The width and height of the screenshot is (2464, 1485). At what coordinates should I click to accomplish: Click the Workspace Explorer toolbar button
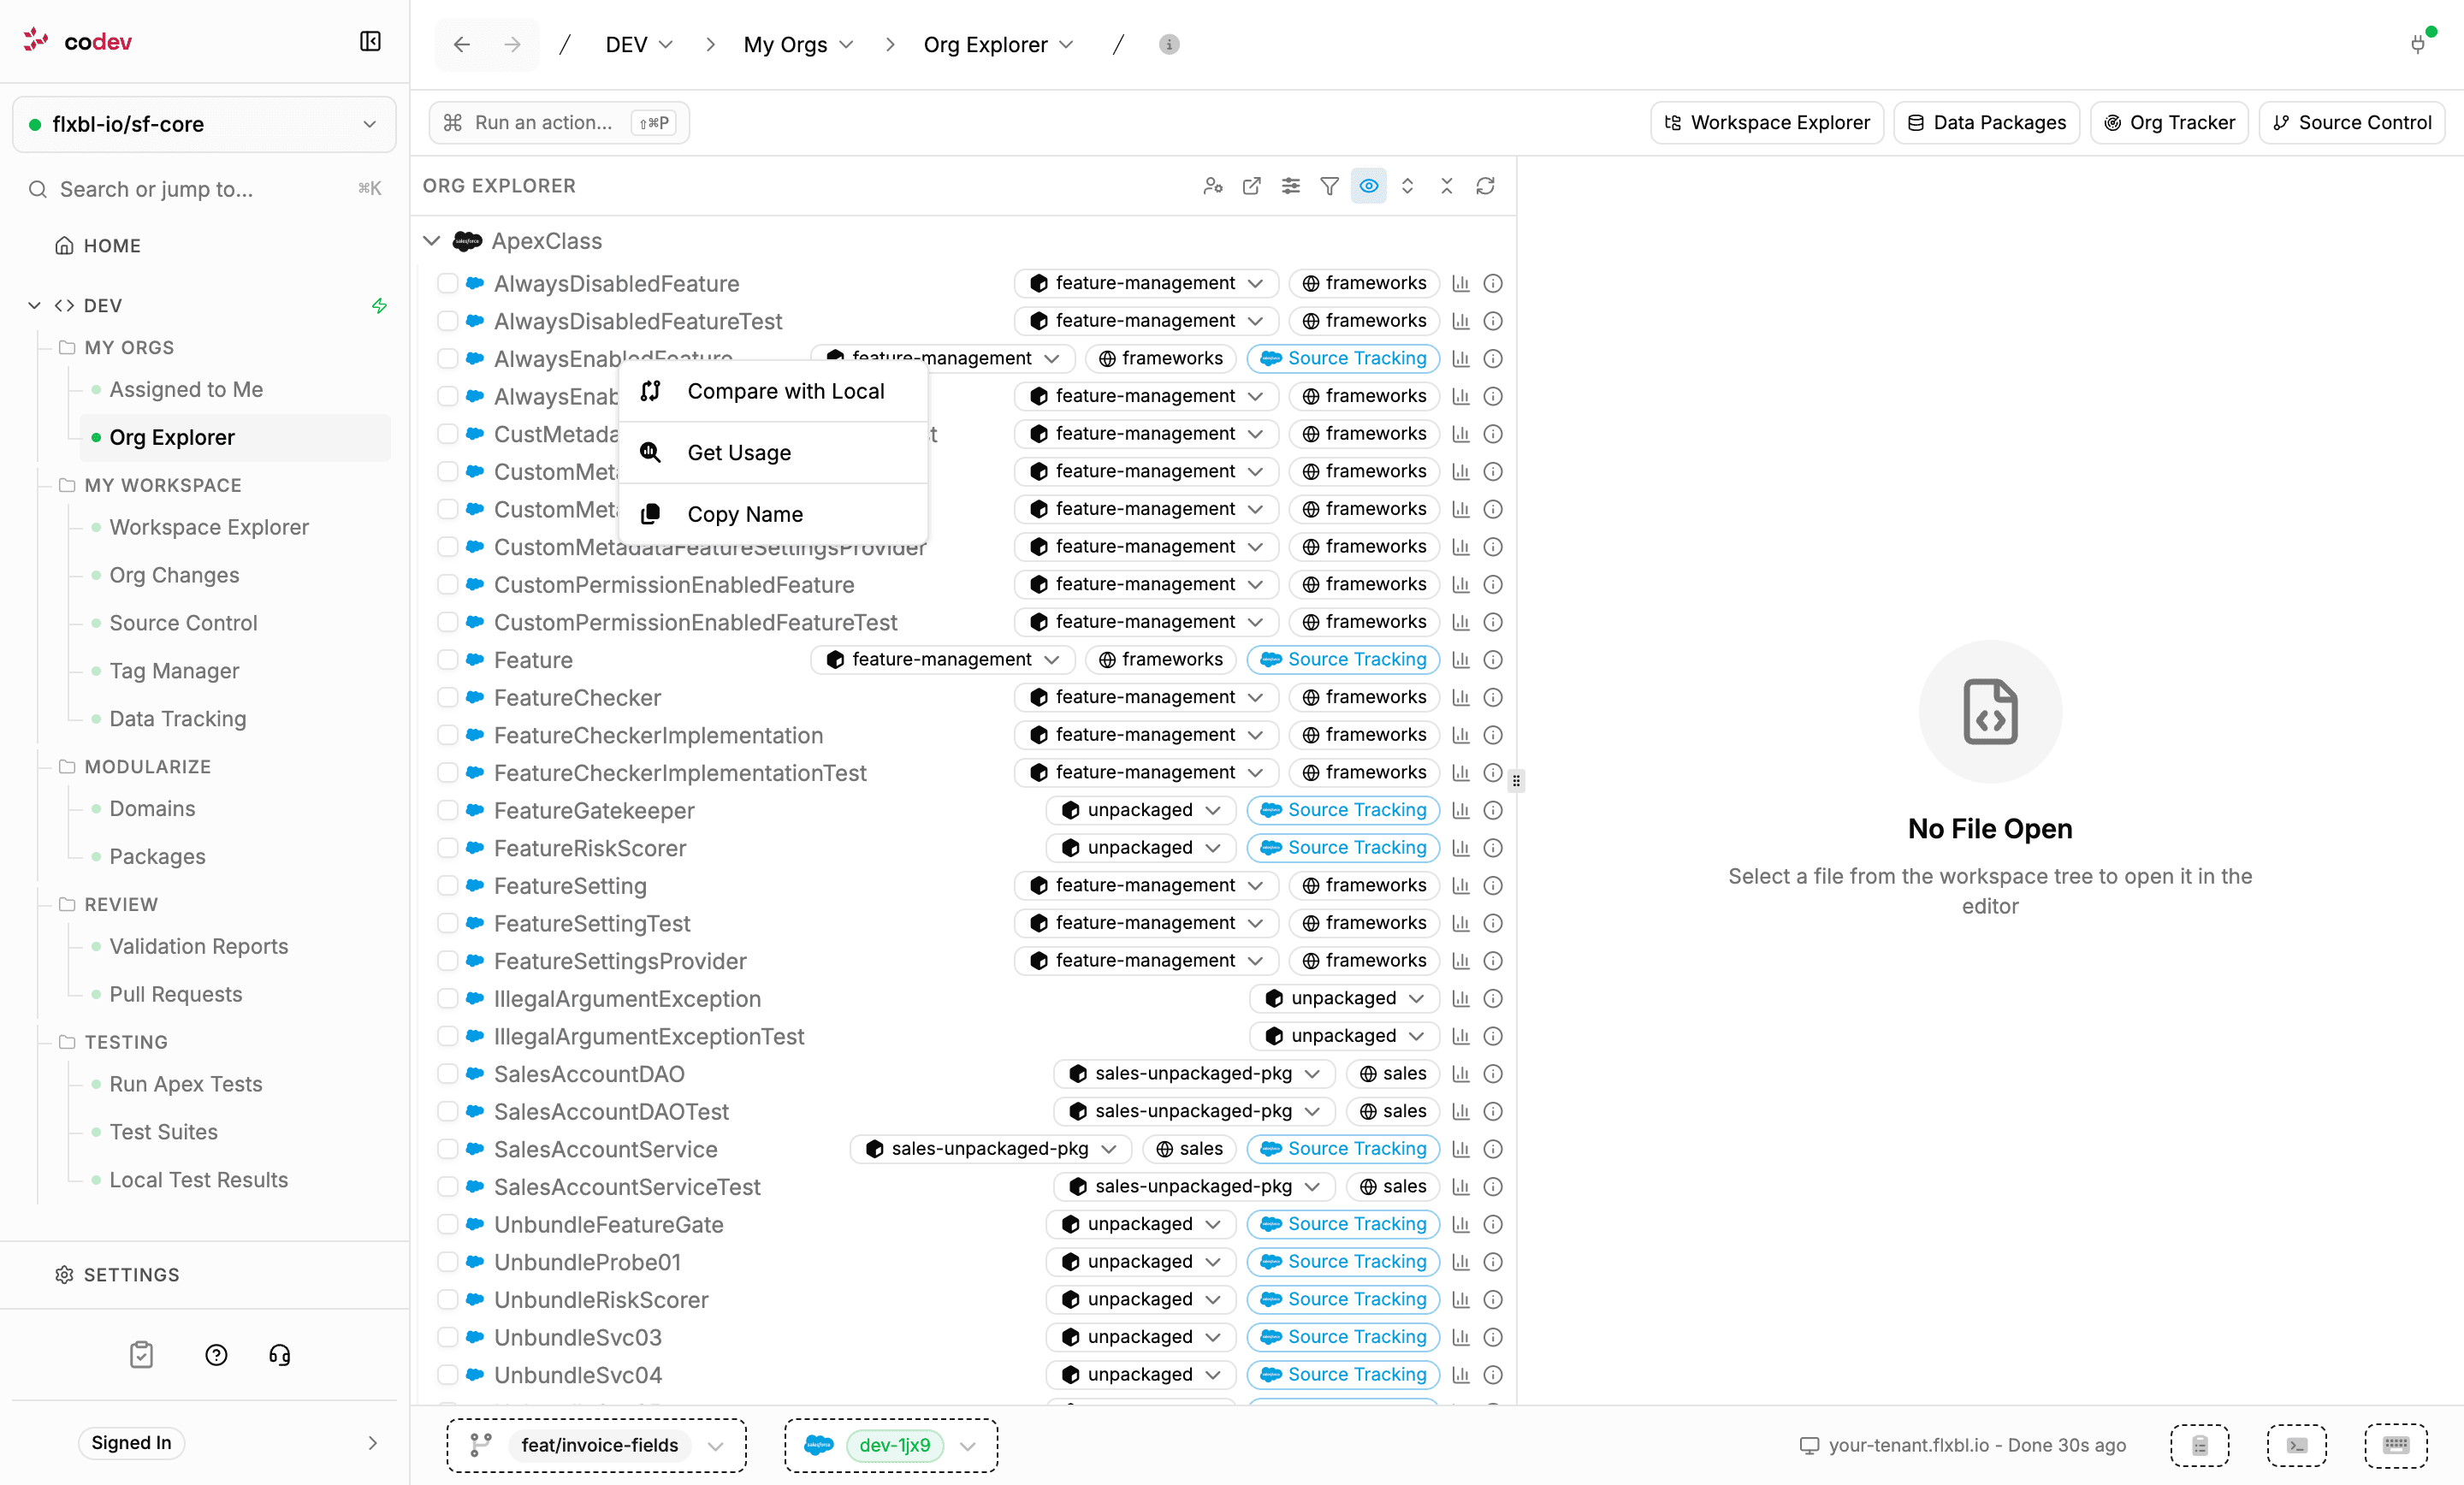[1766, 122]
